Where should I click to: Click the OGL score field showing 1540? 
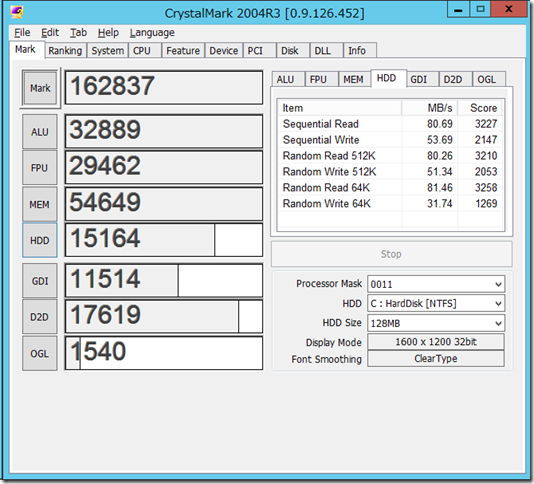coord(164,353)
